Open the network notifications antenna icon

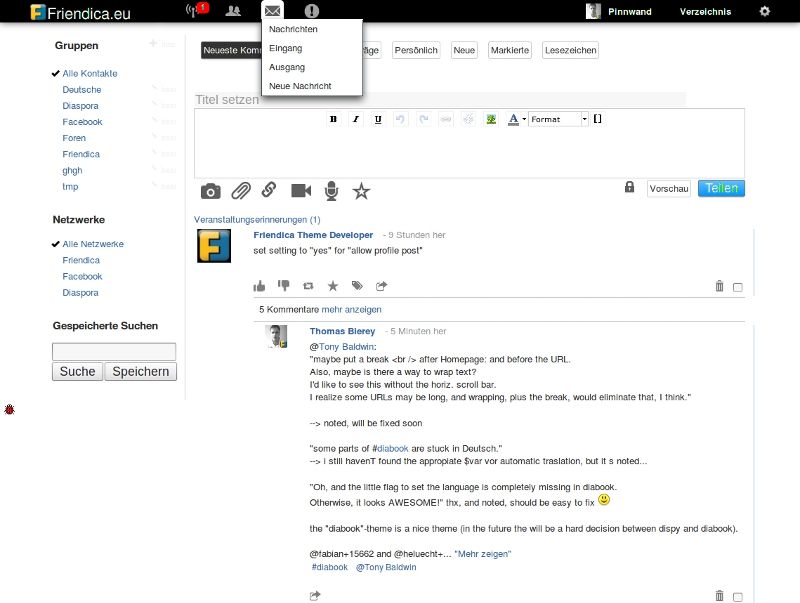[x=192, y=11]
